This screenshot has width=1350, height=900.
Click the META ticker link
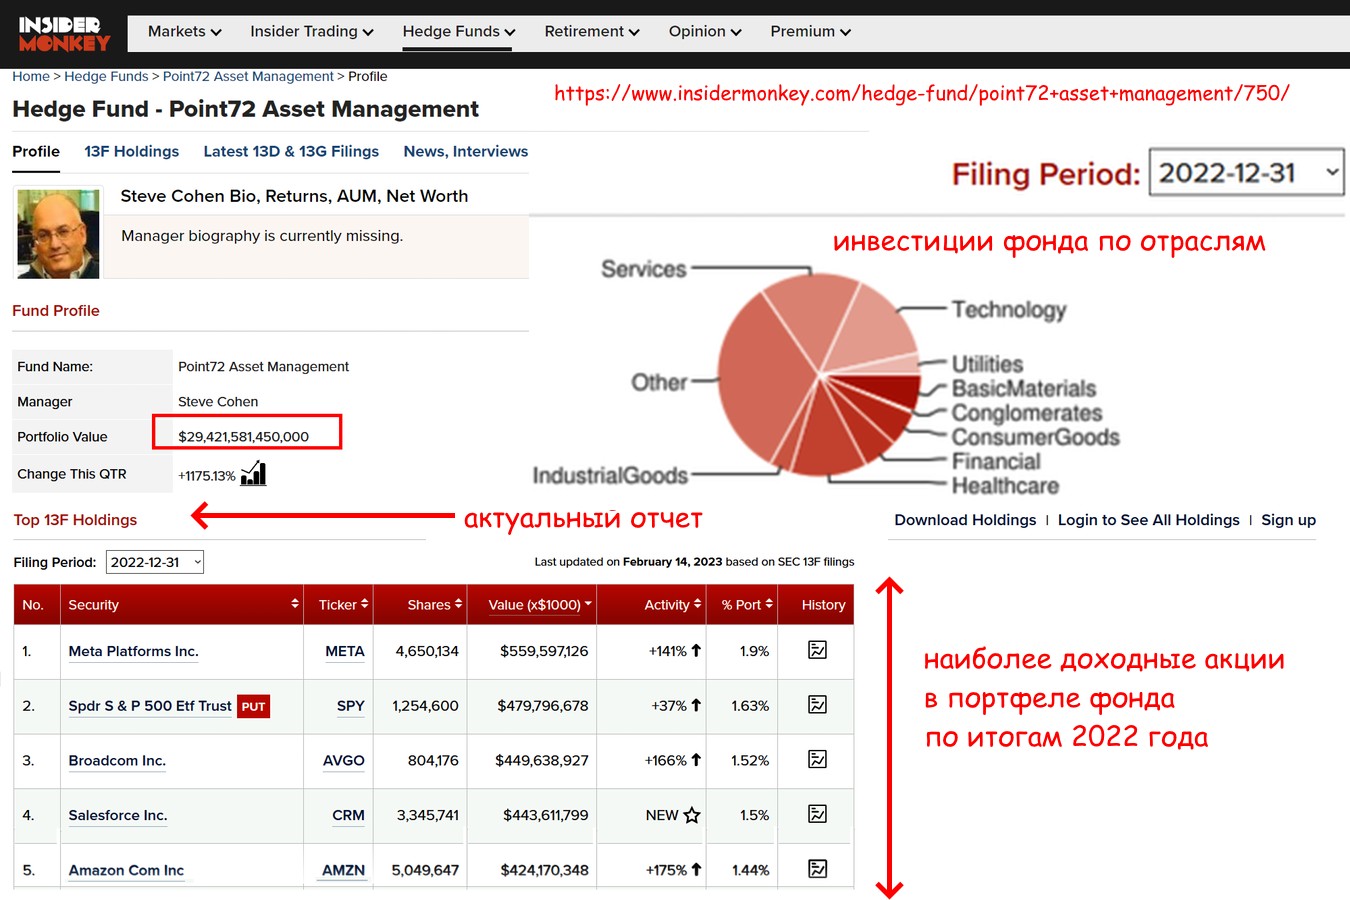[x=345, y=651]
